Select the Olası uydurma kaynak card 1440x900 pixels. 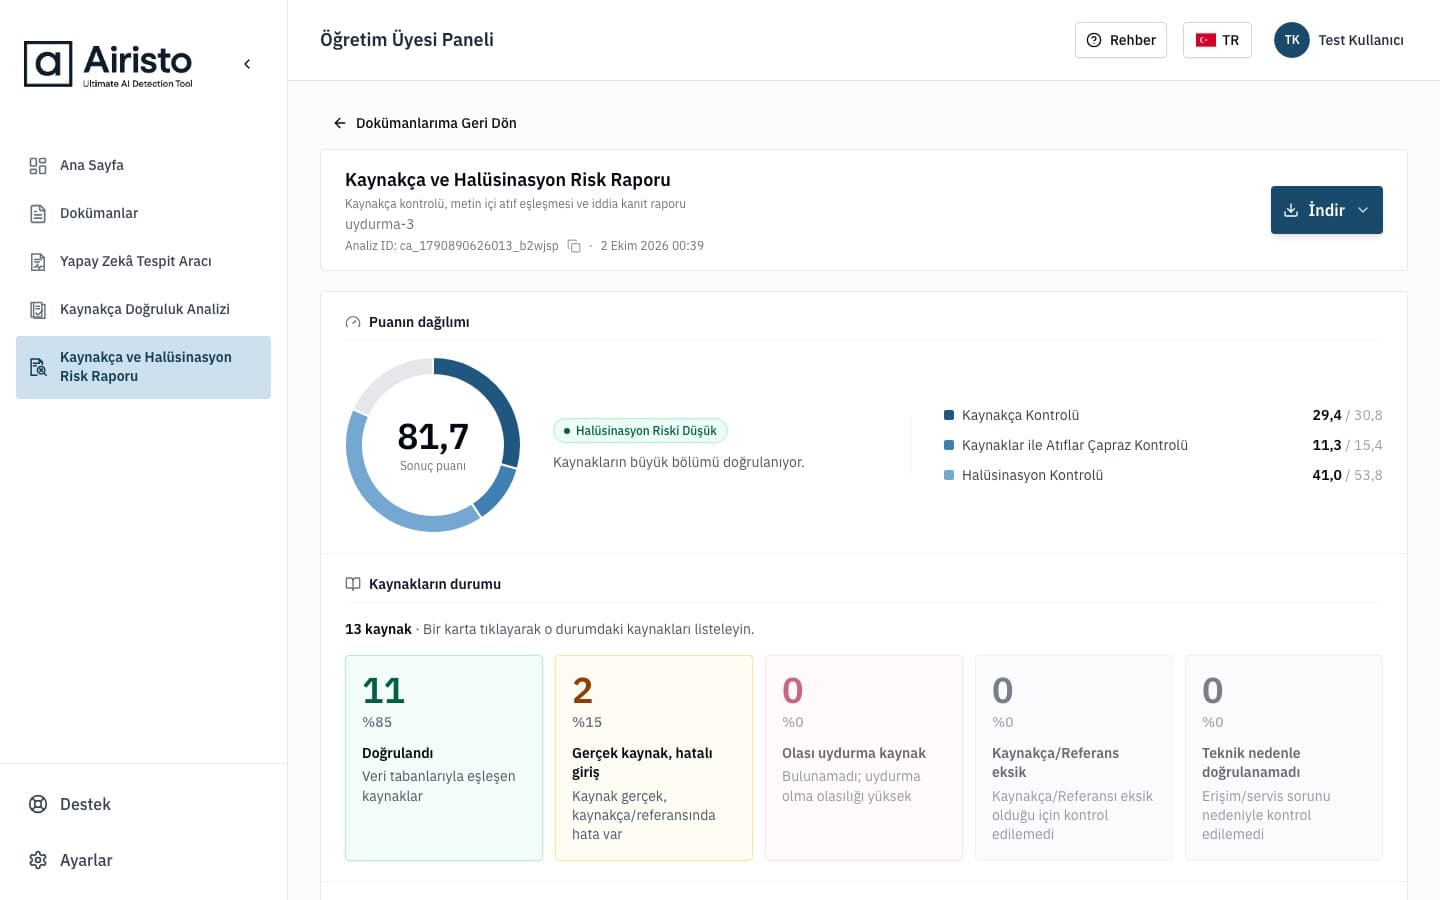tap(864, 758)
